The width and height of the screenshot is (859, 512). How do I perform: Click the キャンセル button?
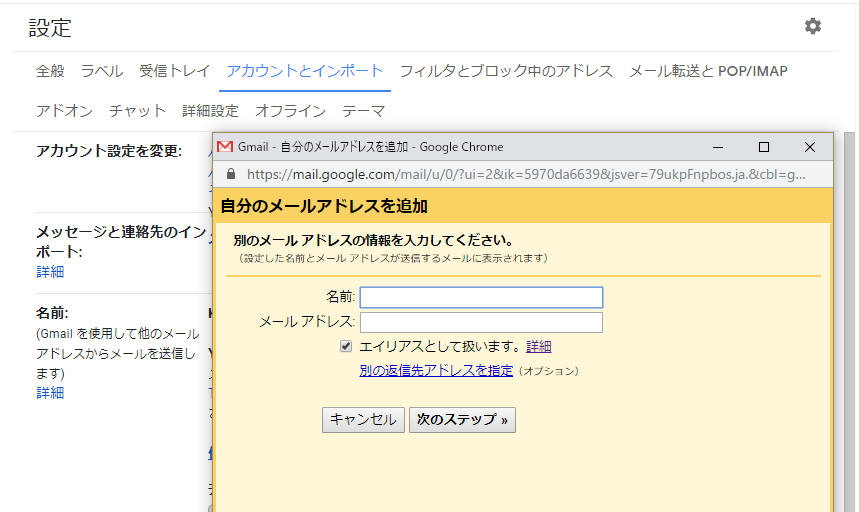point(363,420)
